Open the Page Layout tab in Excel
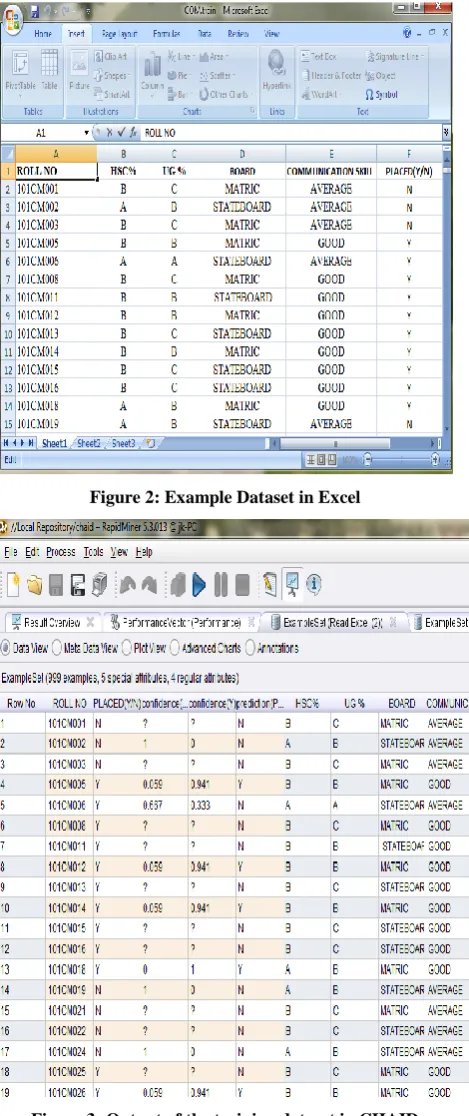 (x=118, y=33)
